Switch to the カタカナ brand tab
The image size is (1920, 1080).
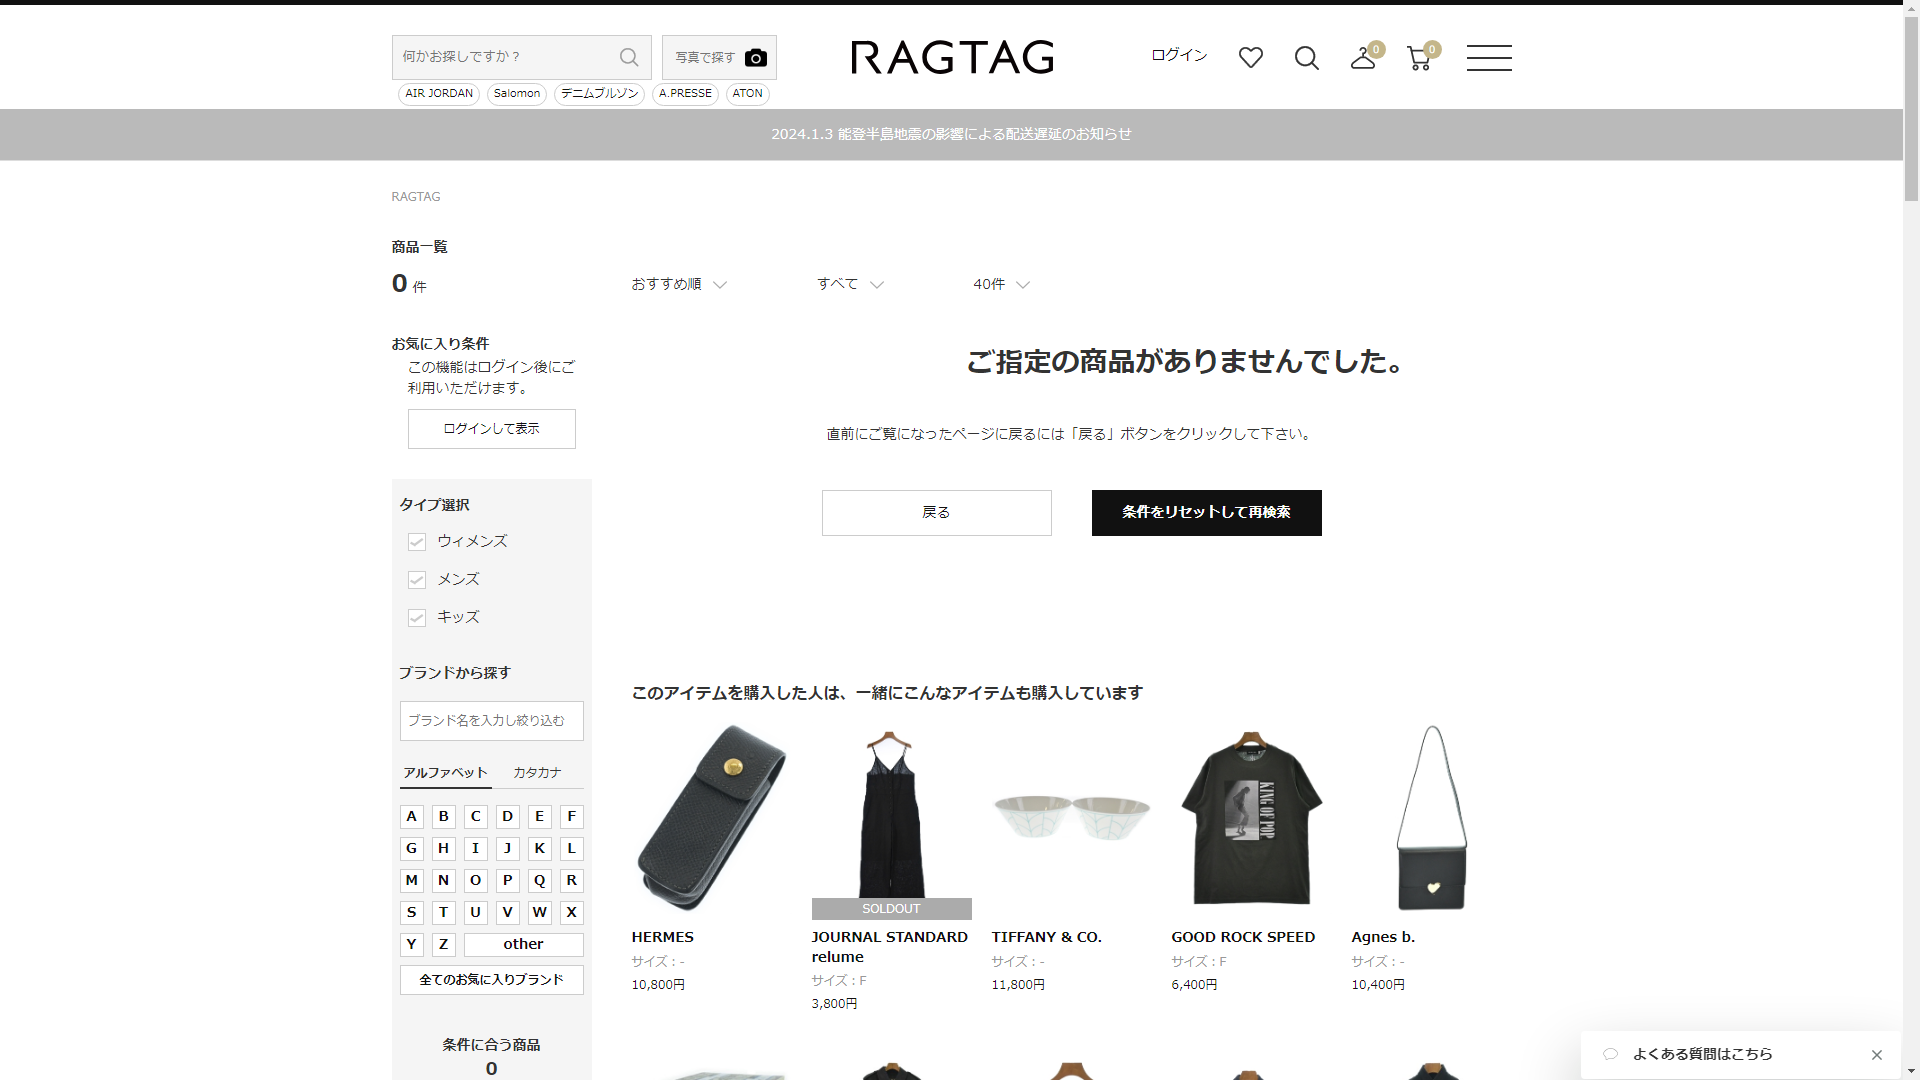[537, 773]
